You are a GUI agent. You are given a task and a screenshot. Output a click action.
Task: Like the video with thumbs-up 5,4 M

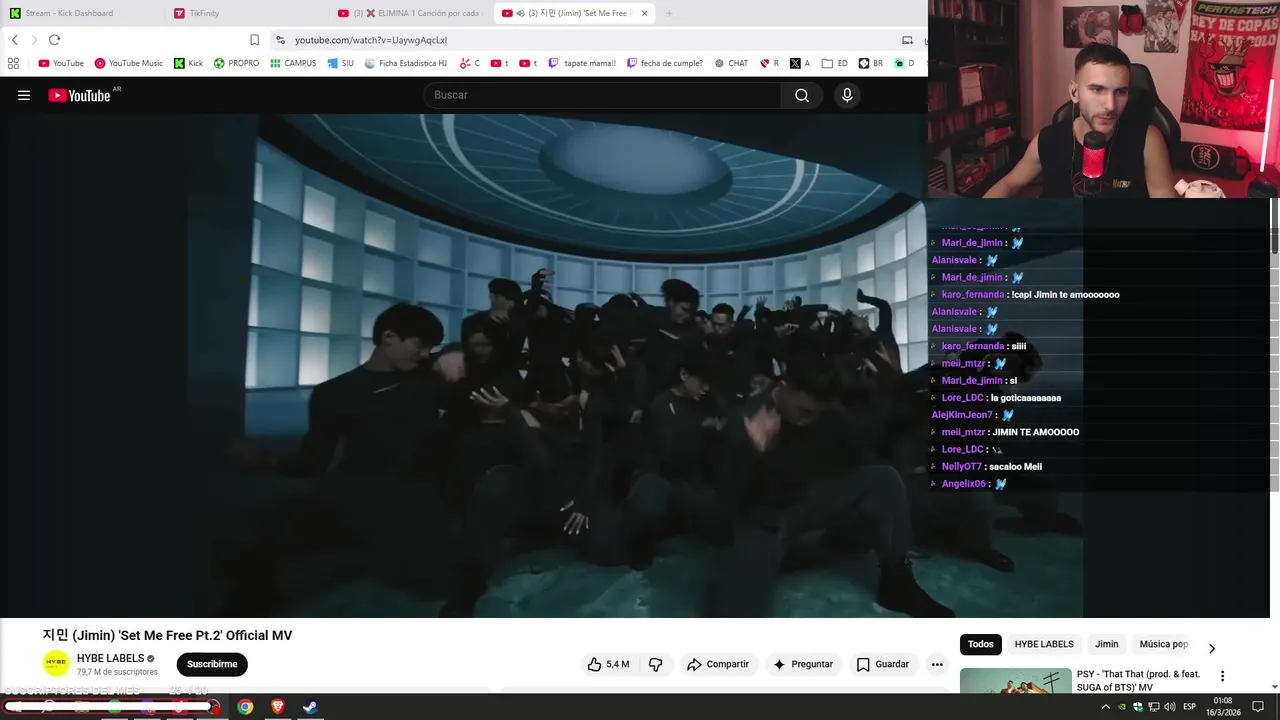coord(608,664)
